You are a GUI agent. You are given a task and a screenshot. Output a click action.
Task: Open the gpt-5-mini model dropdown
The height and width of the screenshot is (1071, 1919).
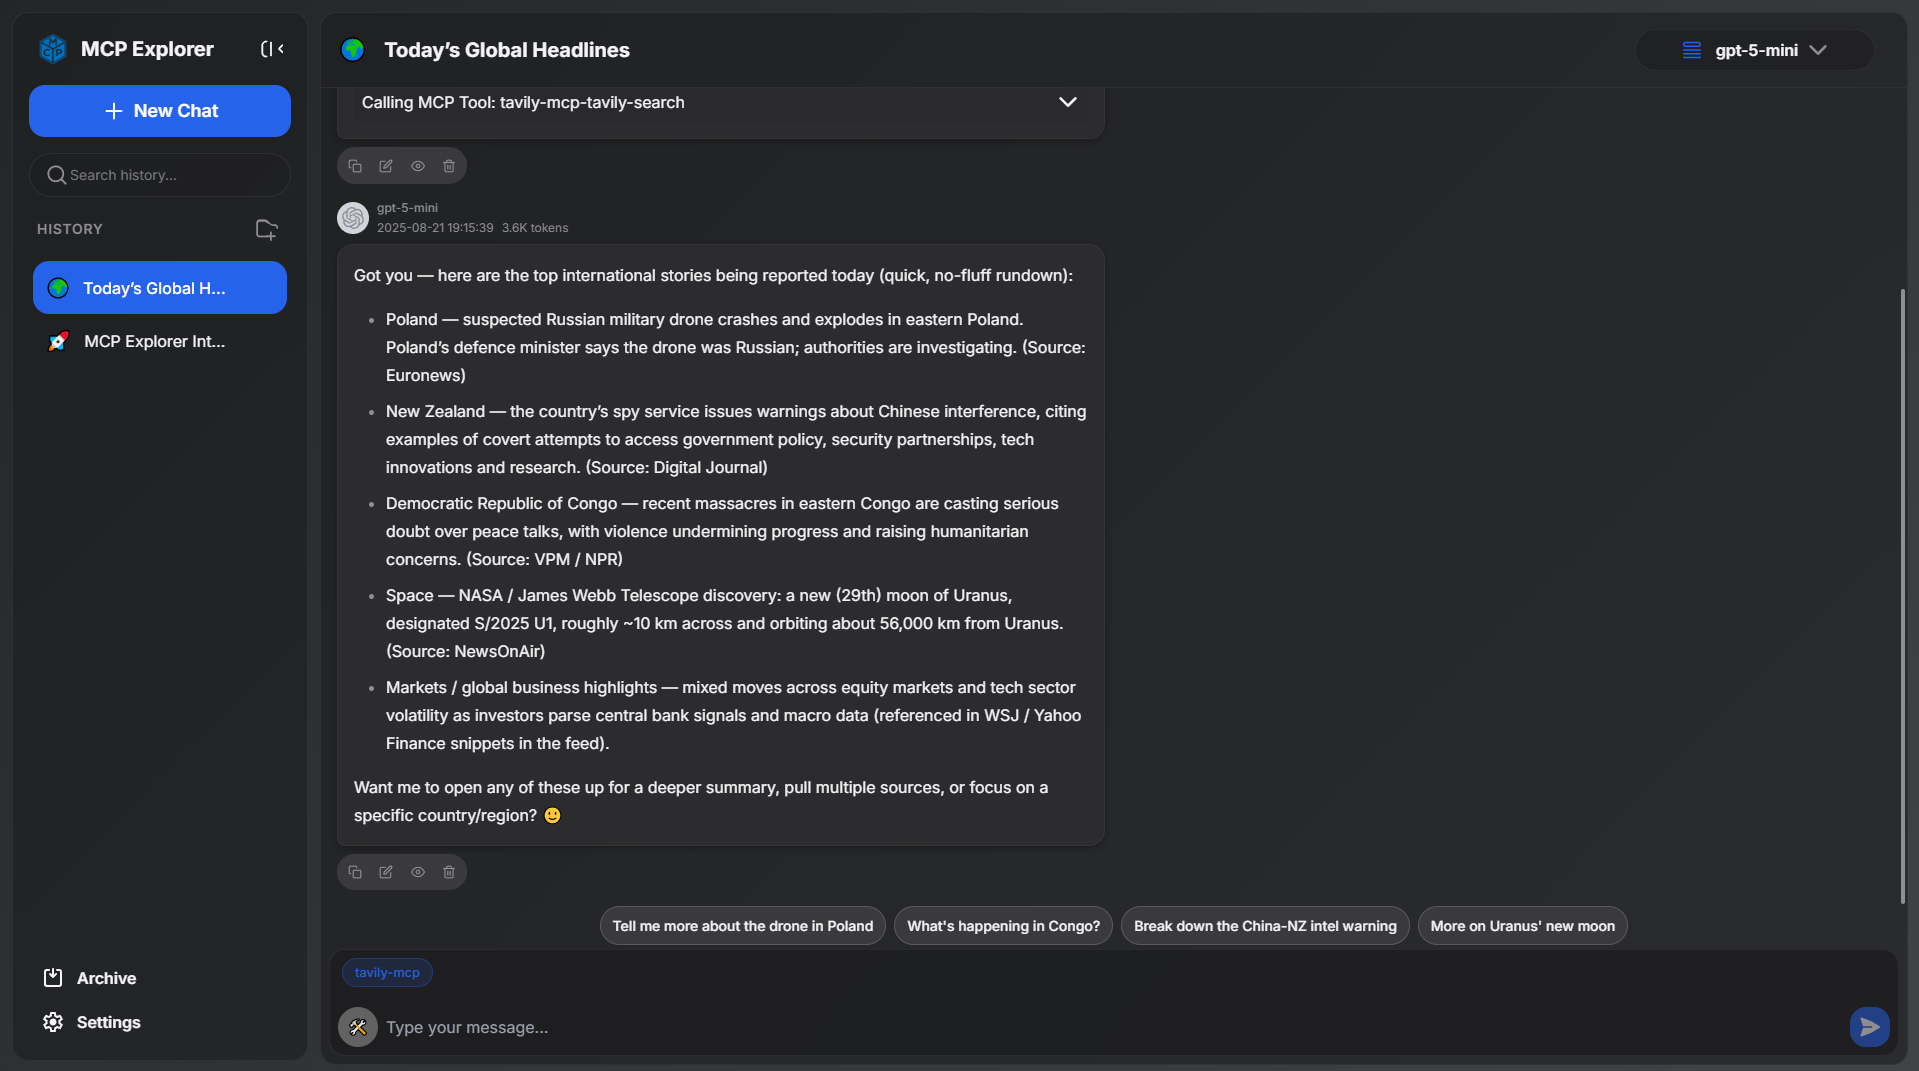click(1755, 50)
